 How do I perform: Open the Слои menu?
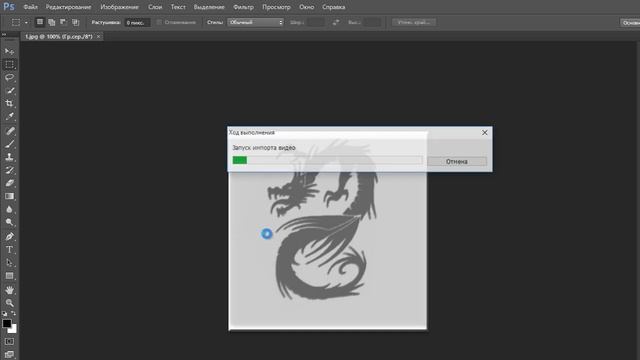pos(155,7)
